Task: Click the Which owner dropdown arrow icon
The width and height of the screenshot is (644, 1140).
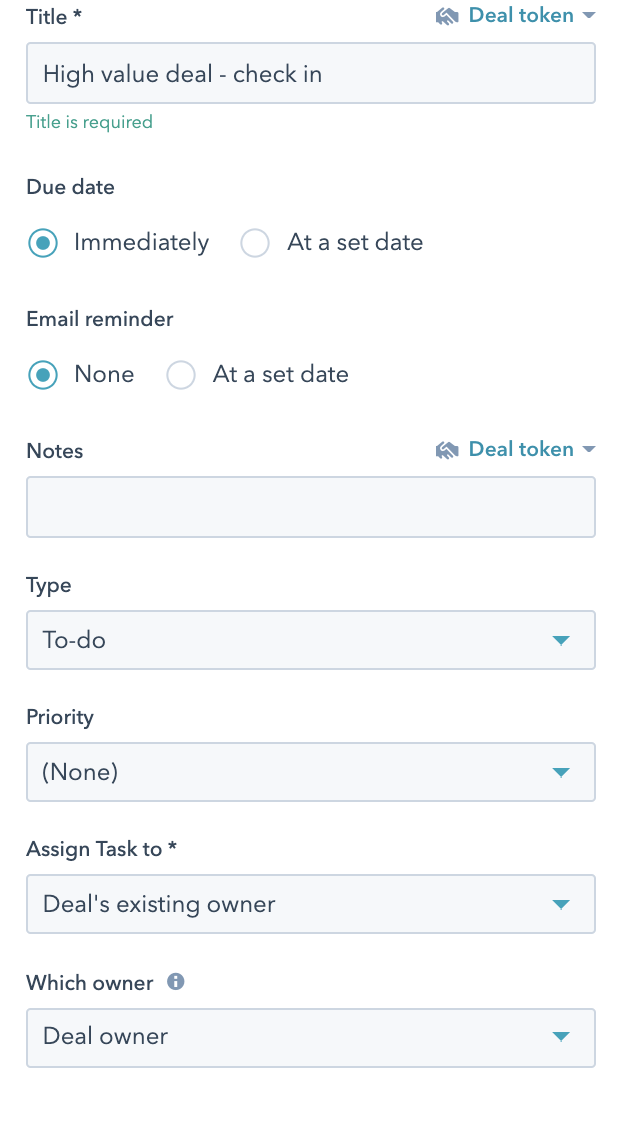Action: coord(561,1036)
